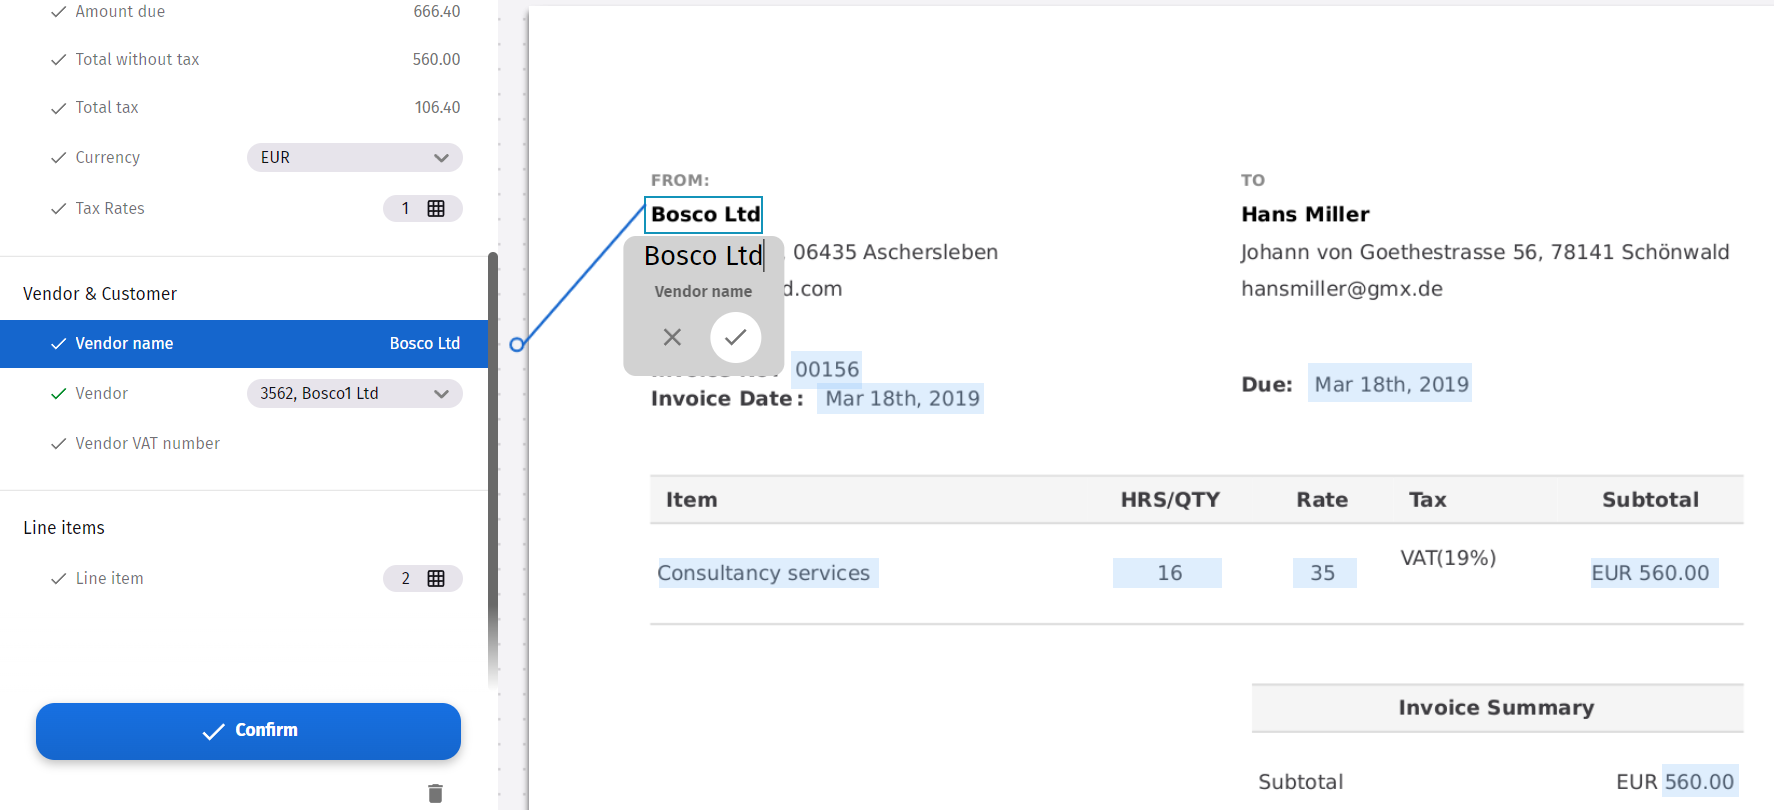The image size is (1774, 810).
Task: Click the Vendor & Customer section heading
Action: point(100,294)
